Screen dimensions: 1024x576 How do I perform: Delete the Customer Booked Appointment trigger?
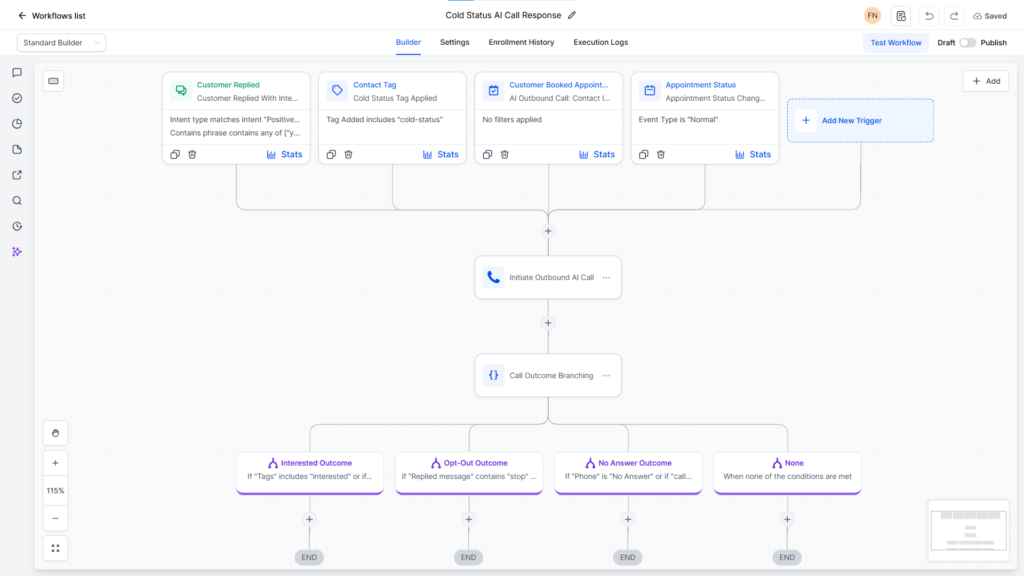(x=504, y=155)
